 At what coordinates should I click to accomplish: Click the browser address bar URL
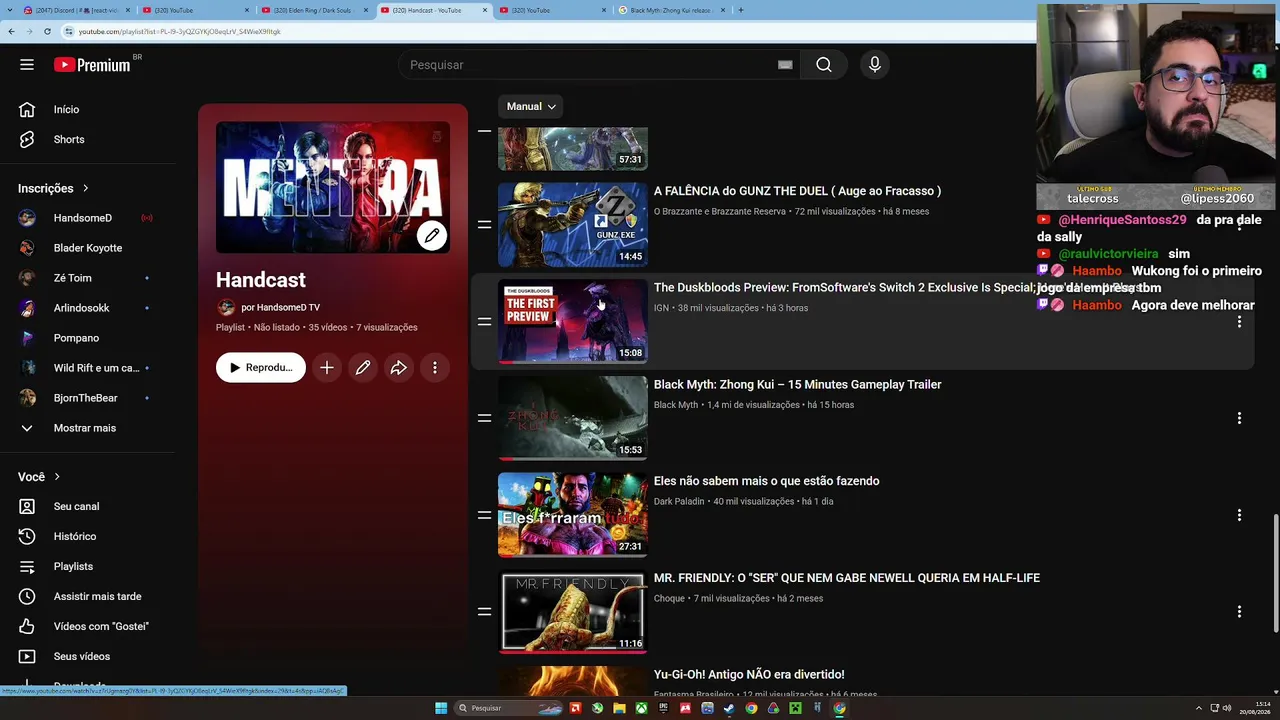click(x=180, y=31)
